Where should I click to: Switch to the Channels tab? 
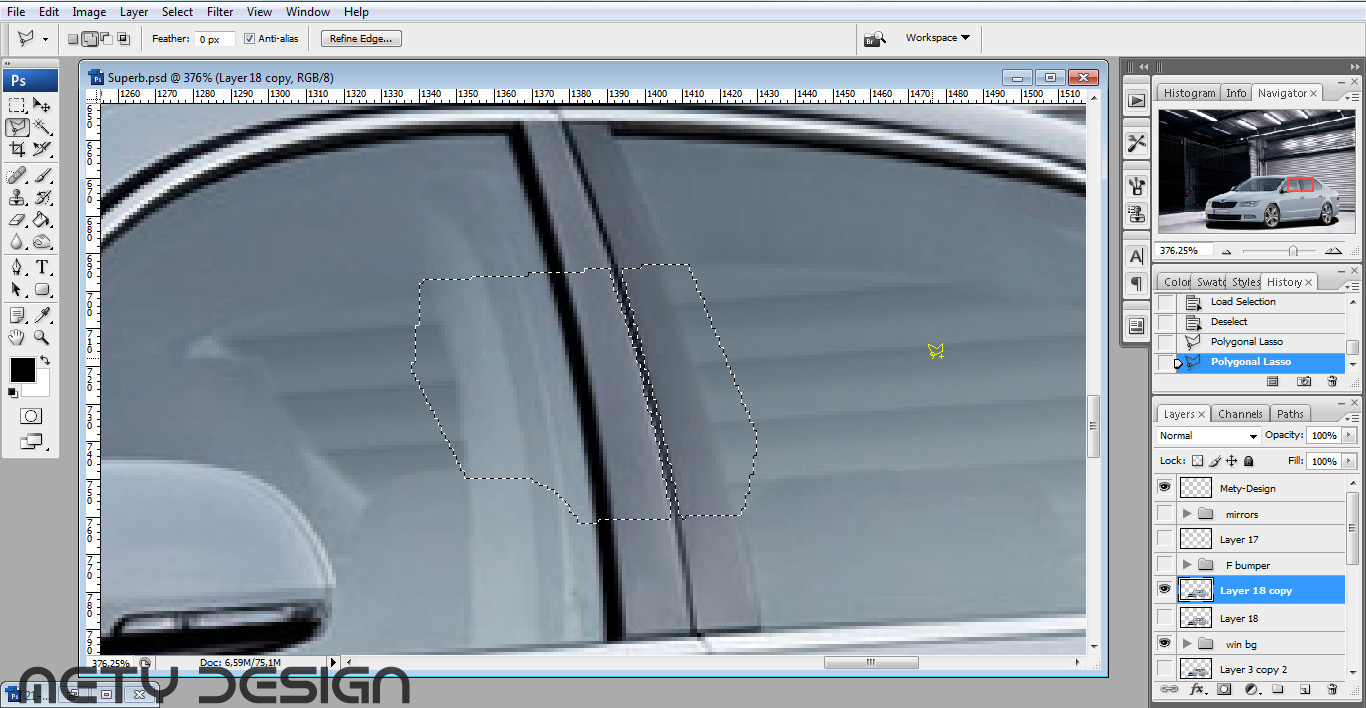1240,414
